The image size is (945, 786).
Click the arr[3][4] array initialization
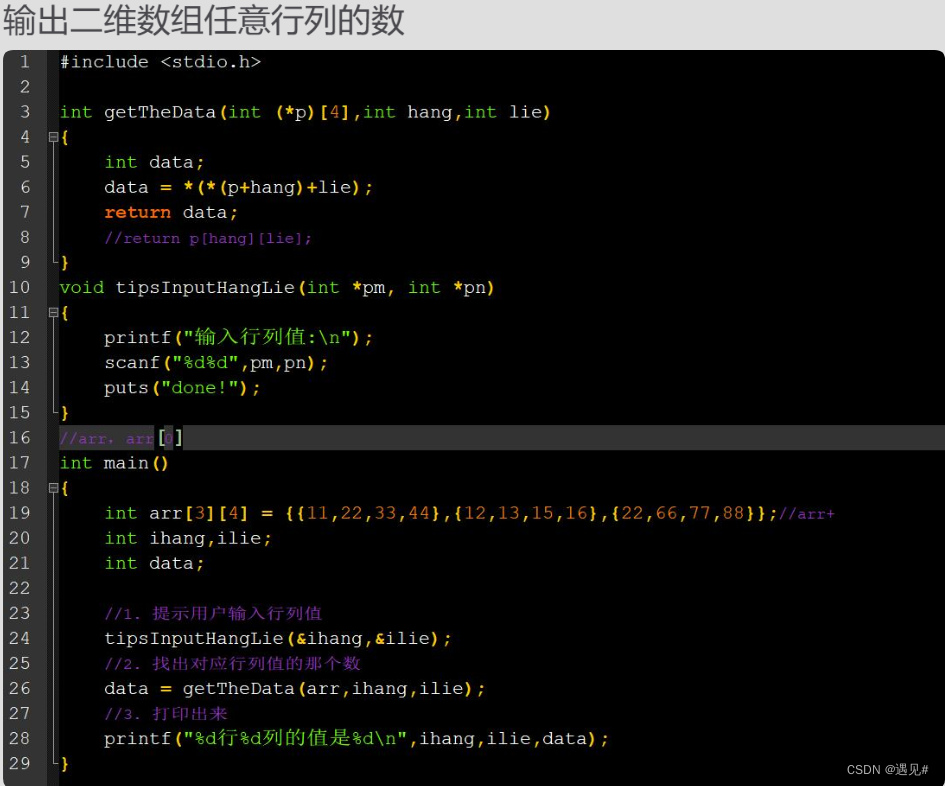click(x=441, y=514)
